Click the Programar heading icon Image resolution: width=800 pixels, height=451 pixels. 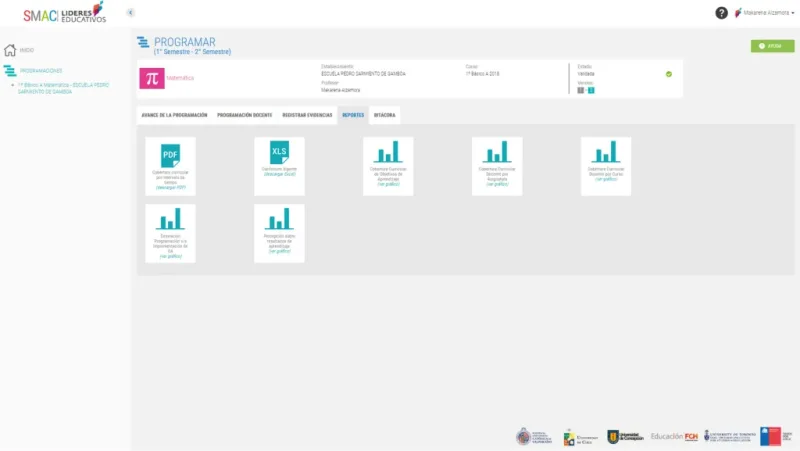point(143,42)
